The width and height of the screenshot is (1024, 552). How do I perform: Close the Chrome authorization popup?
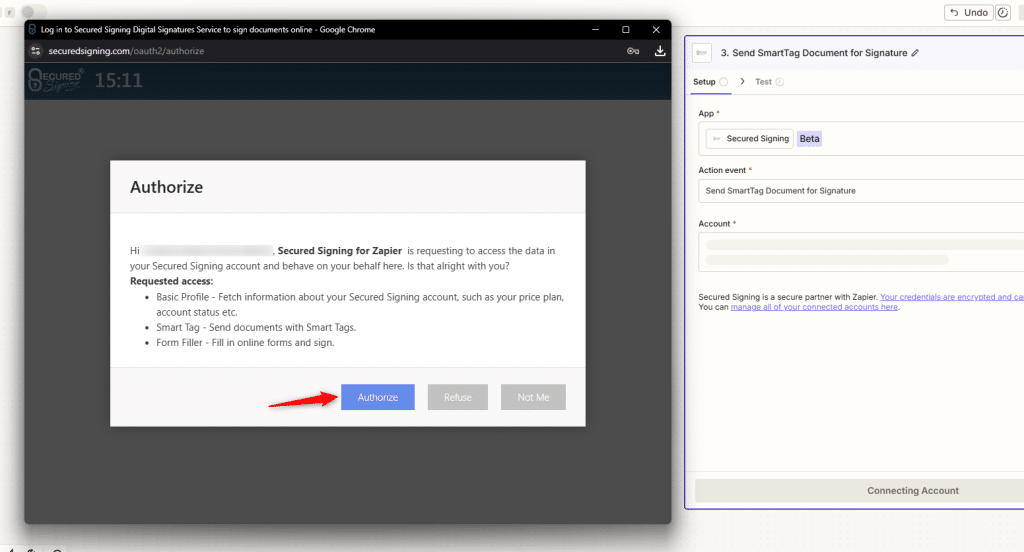(x=656, y=29)
